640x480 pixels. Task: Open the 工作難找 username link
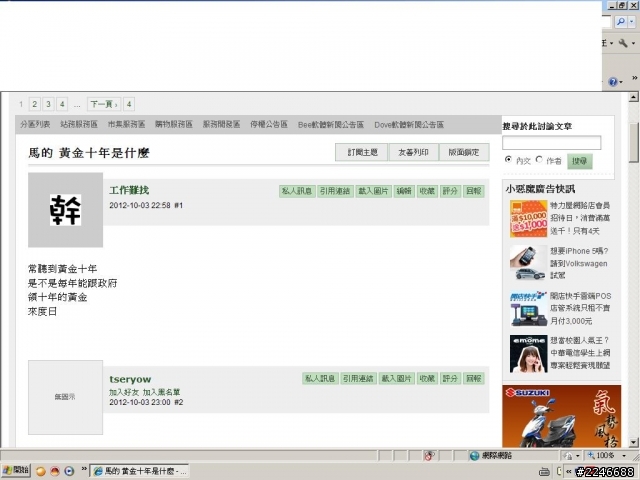pyautogui.click(x=129, y=190)
